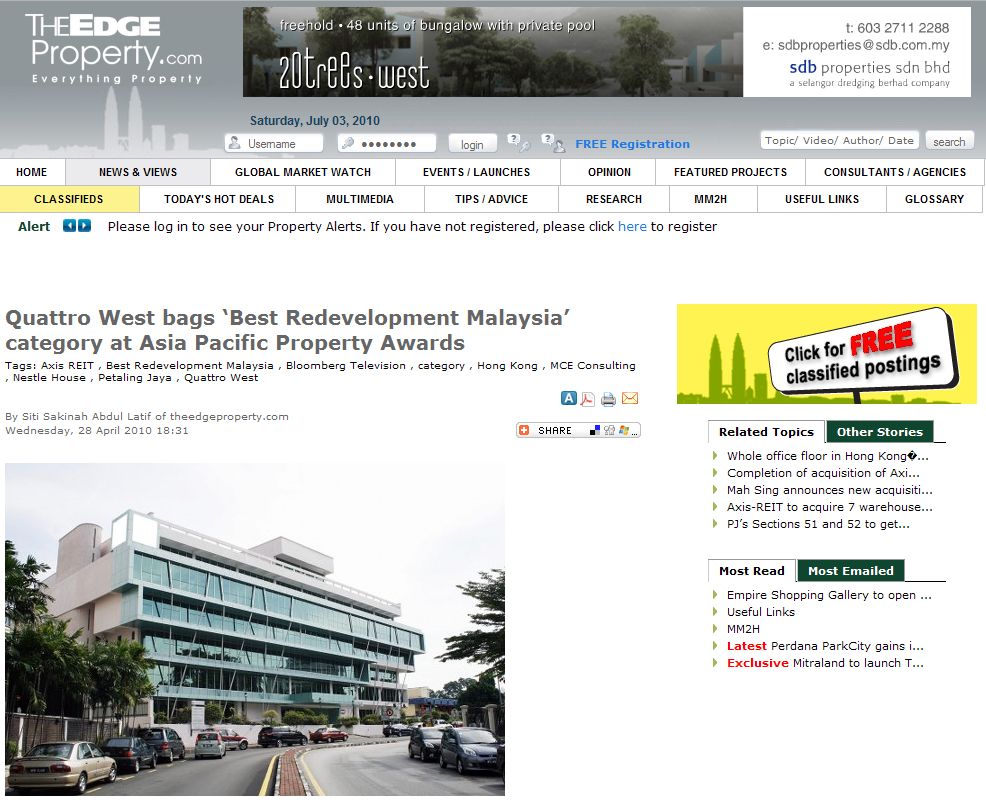986x803 pixels.
Task: Open 'Completion of acquisition of Axi...' story
Action: (823, 473)
